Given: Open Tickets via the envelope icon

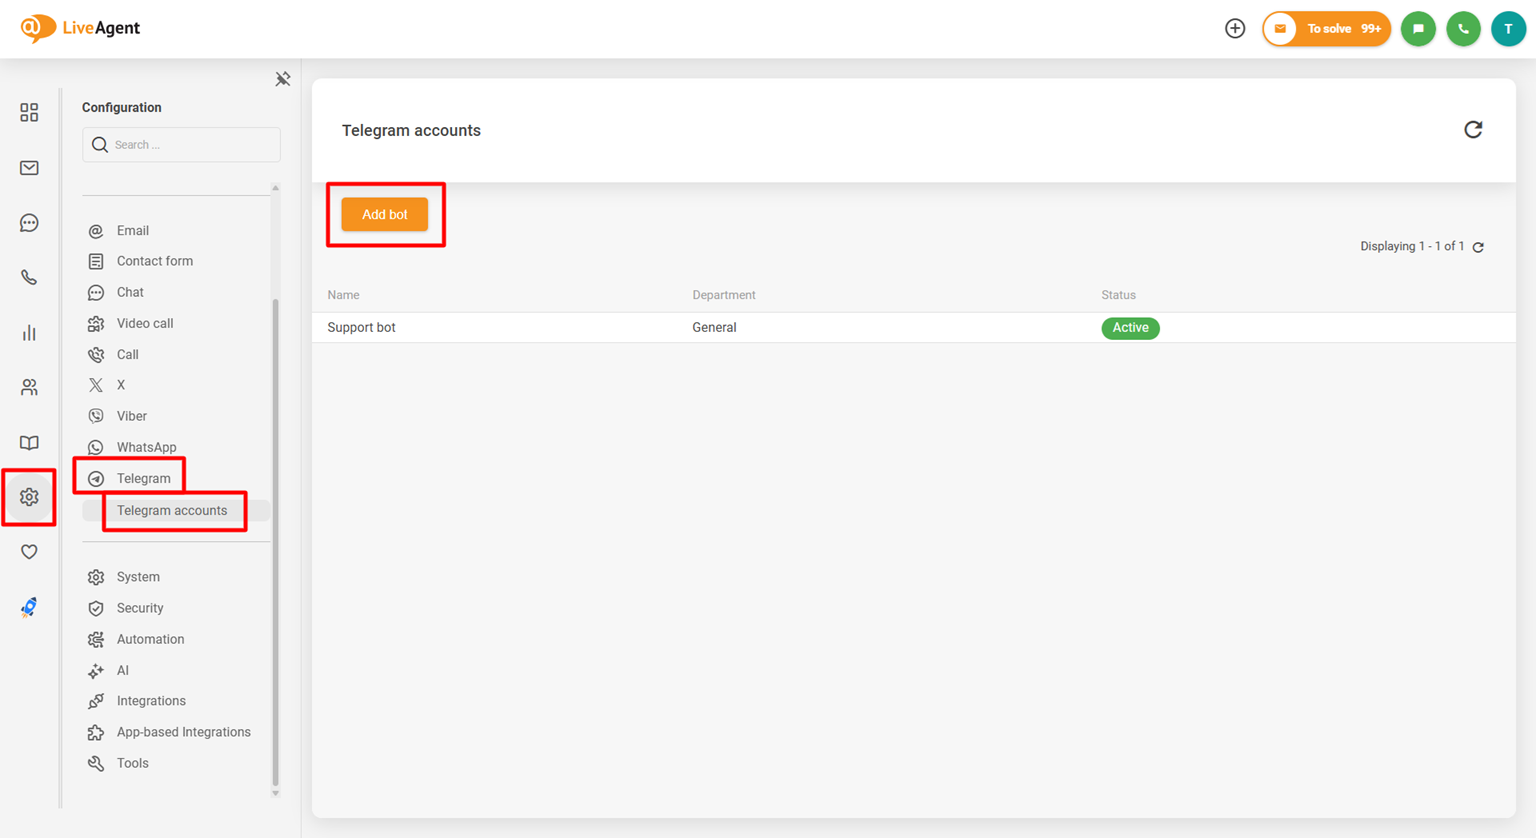Looking at the screenshot, I should pos(28,167).
